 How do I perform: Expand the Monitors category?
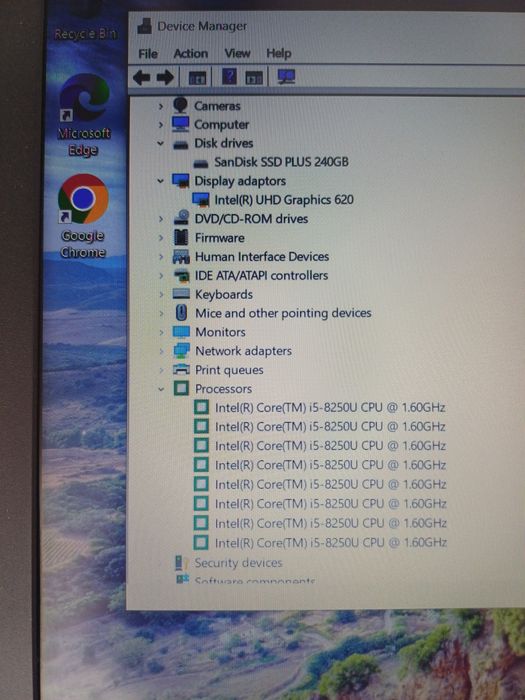[161, 332]
